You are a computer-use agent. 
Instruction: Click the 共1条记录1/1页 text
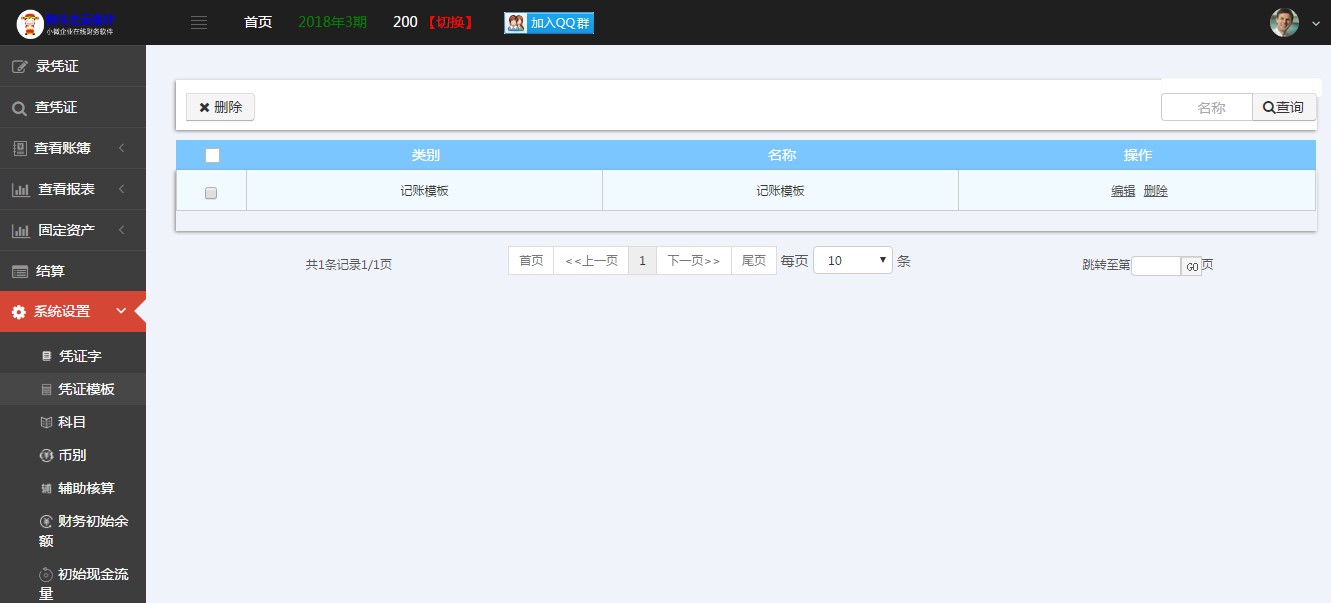tap(349, 265)
